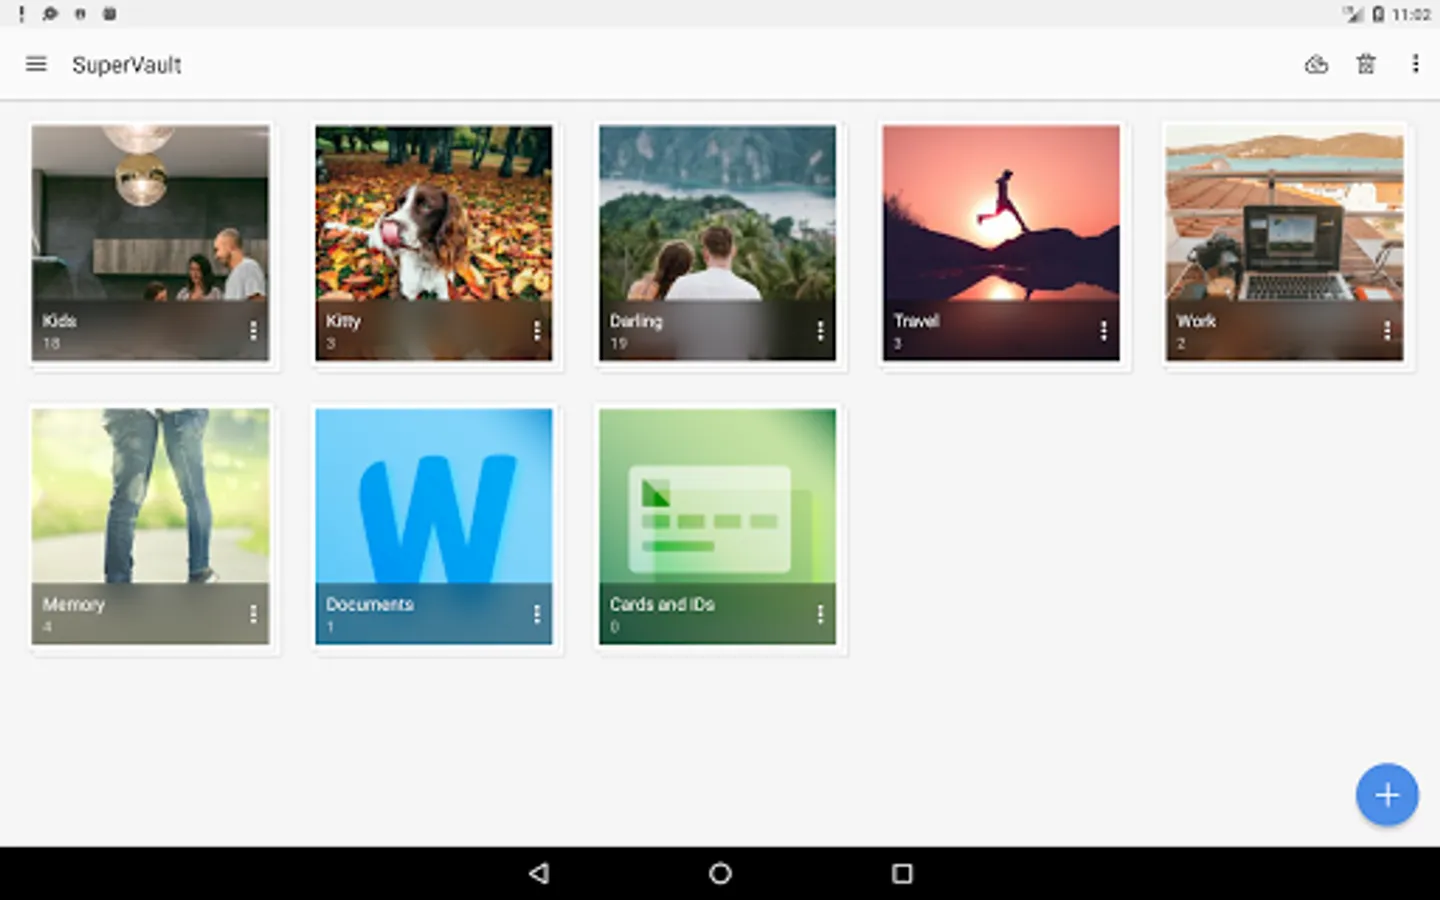Open the Documents album tile
The image size is (1440, 900).
click(x=433, y=526)
